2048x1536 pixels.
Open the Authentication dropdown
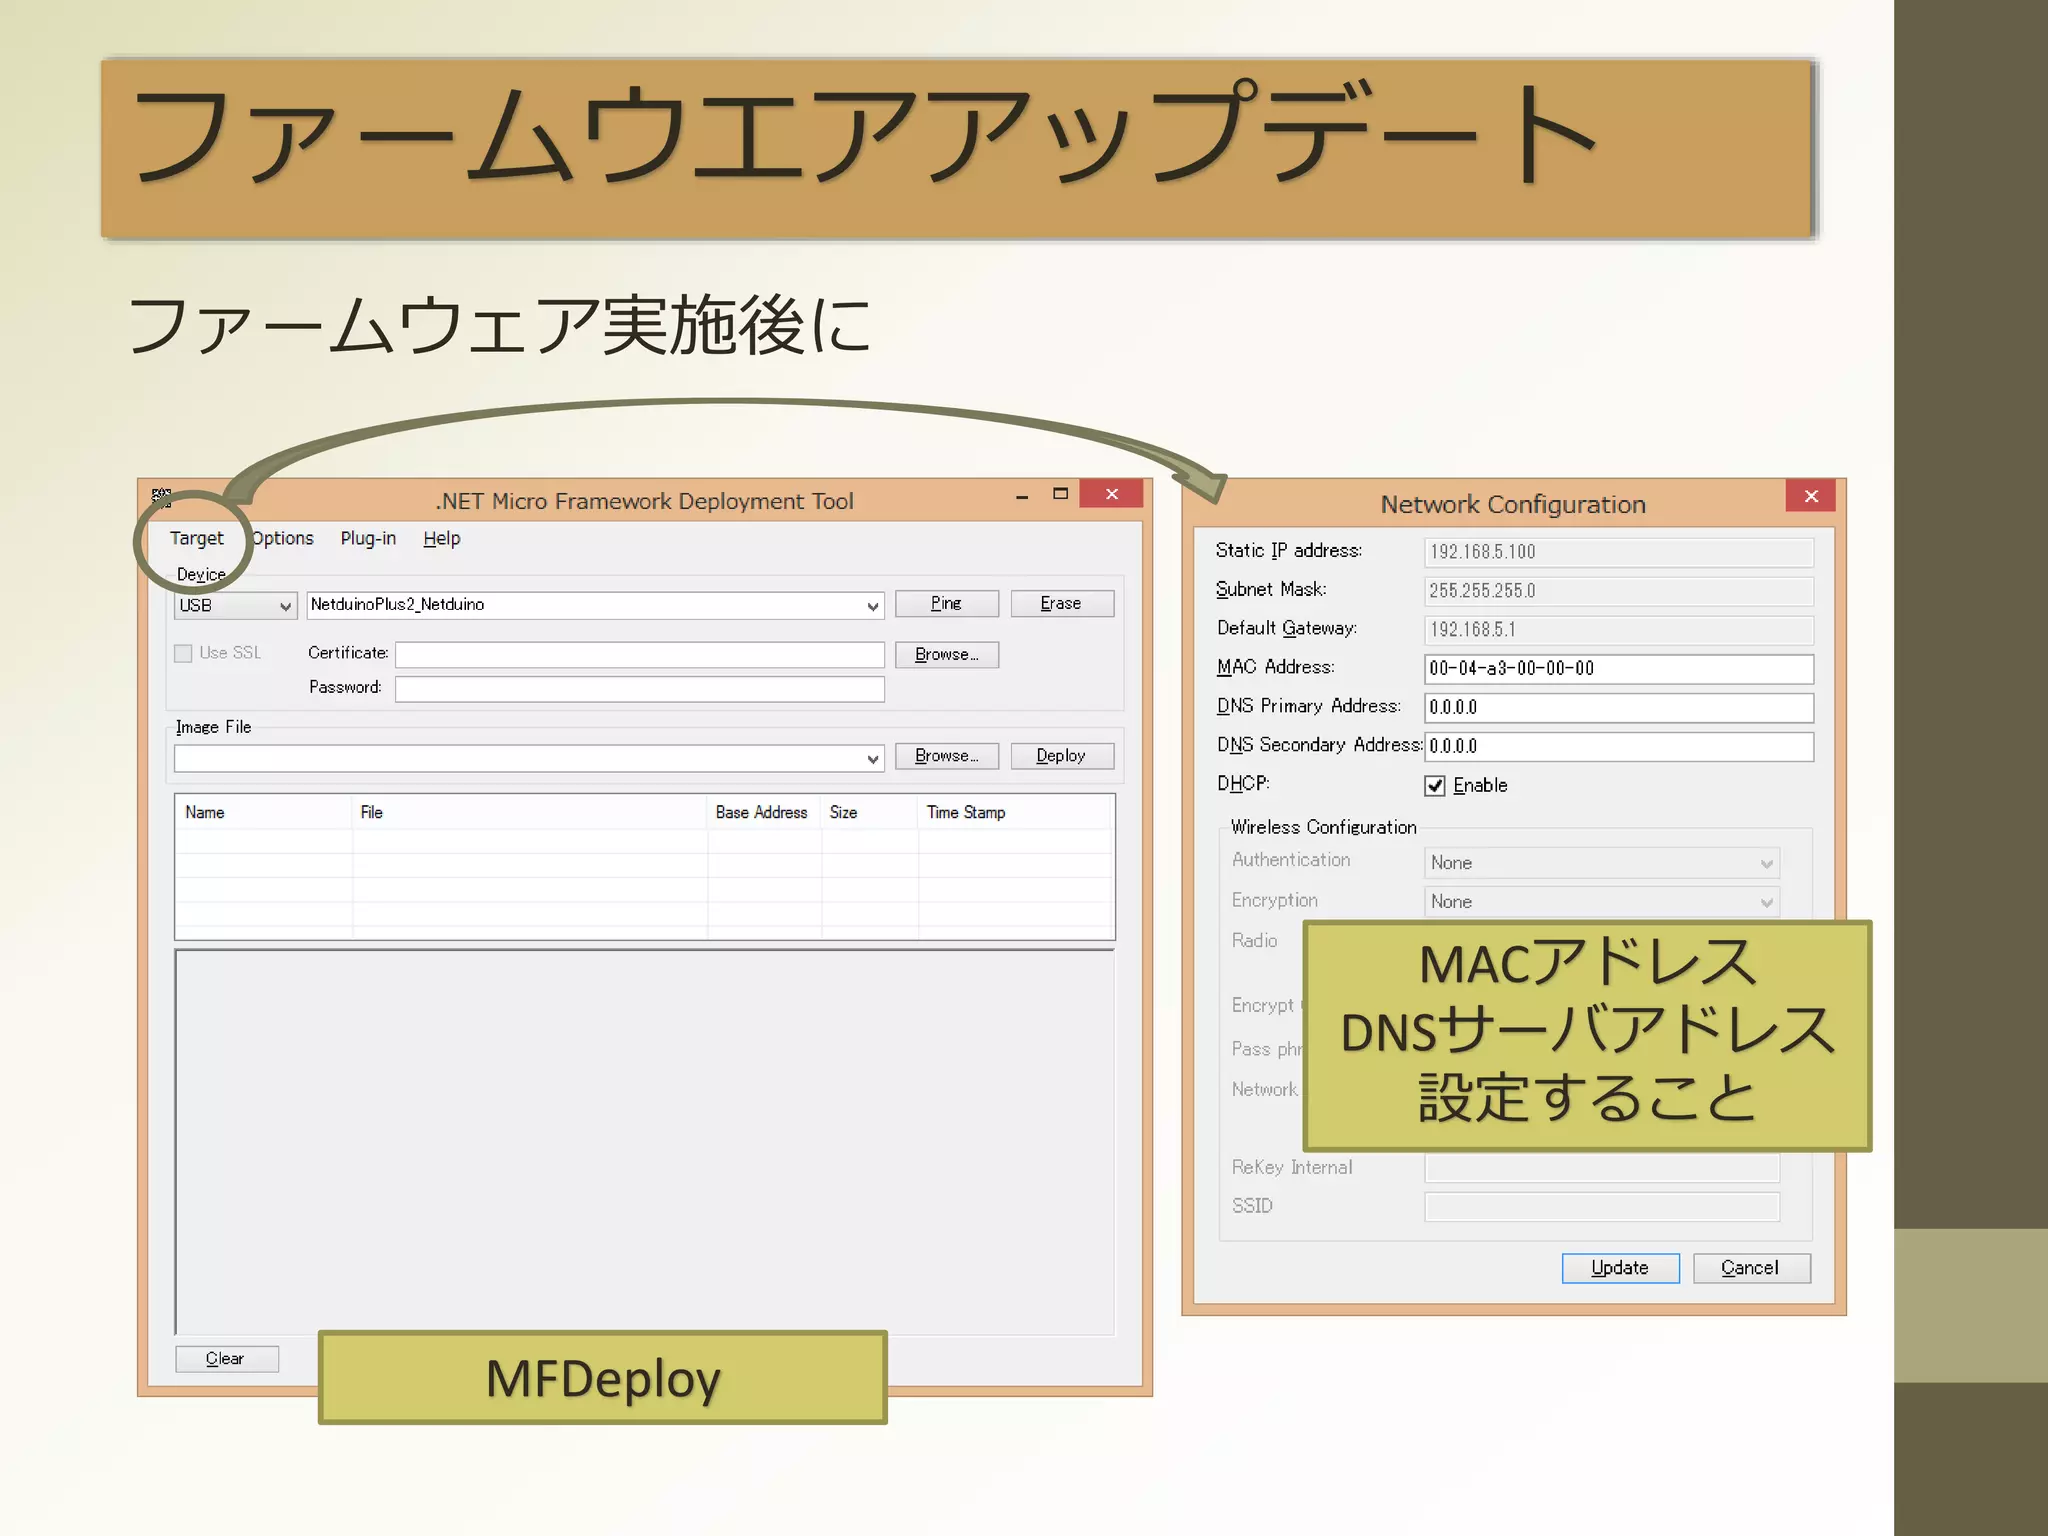[1602, 863]
